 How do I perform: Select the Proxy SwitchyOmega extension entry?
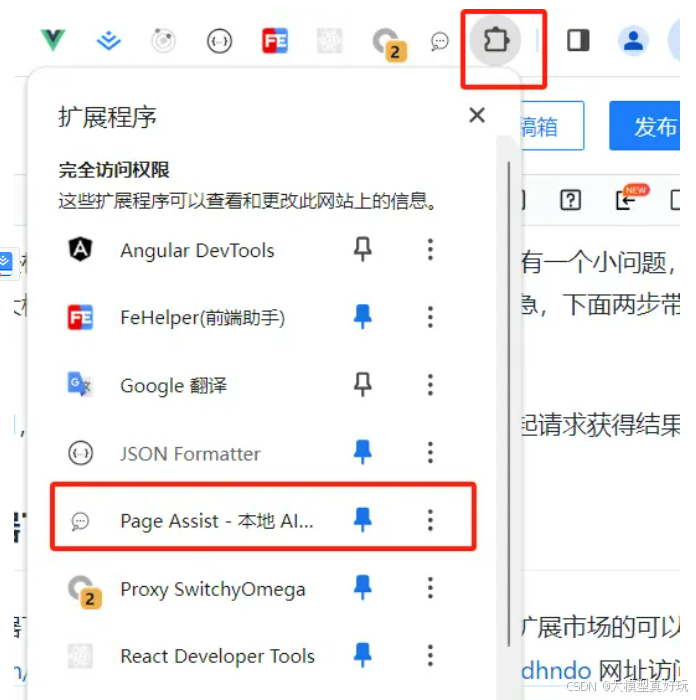click(x=213, y=589)
